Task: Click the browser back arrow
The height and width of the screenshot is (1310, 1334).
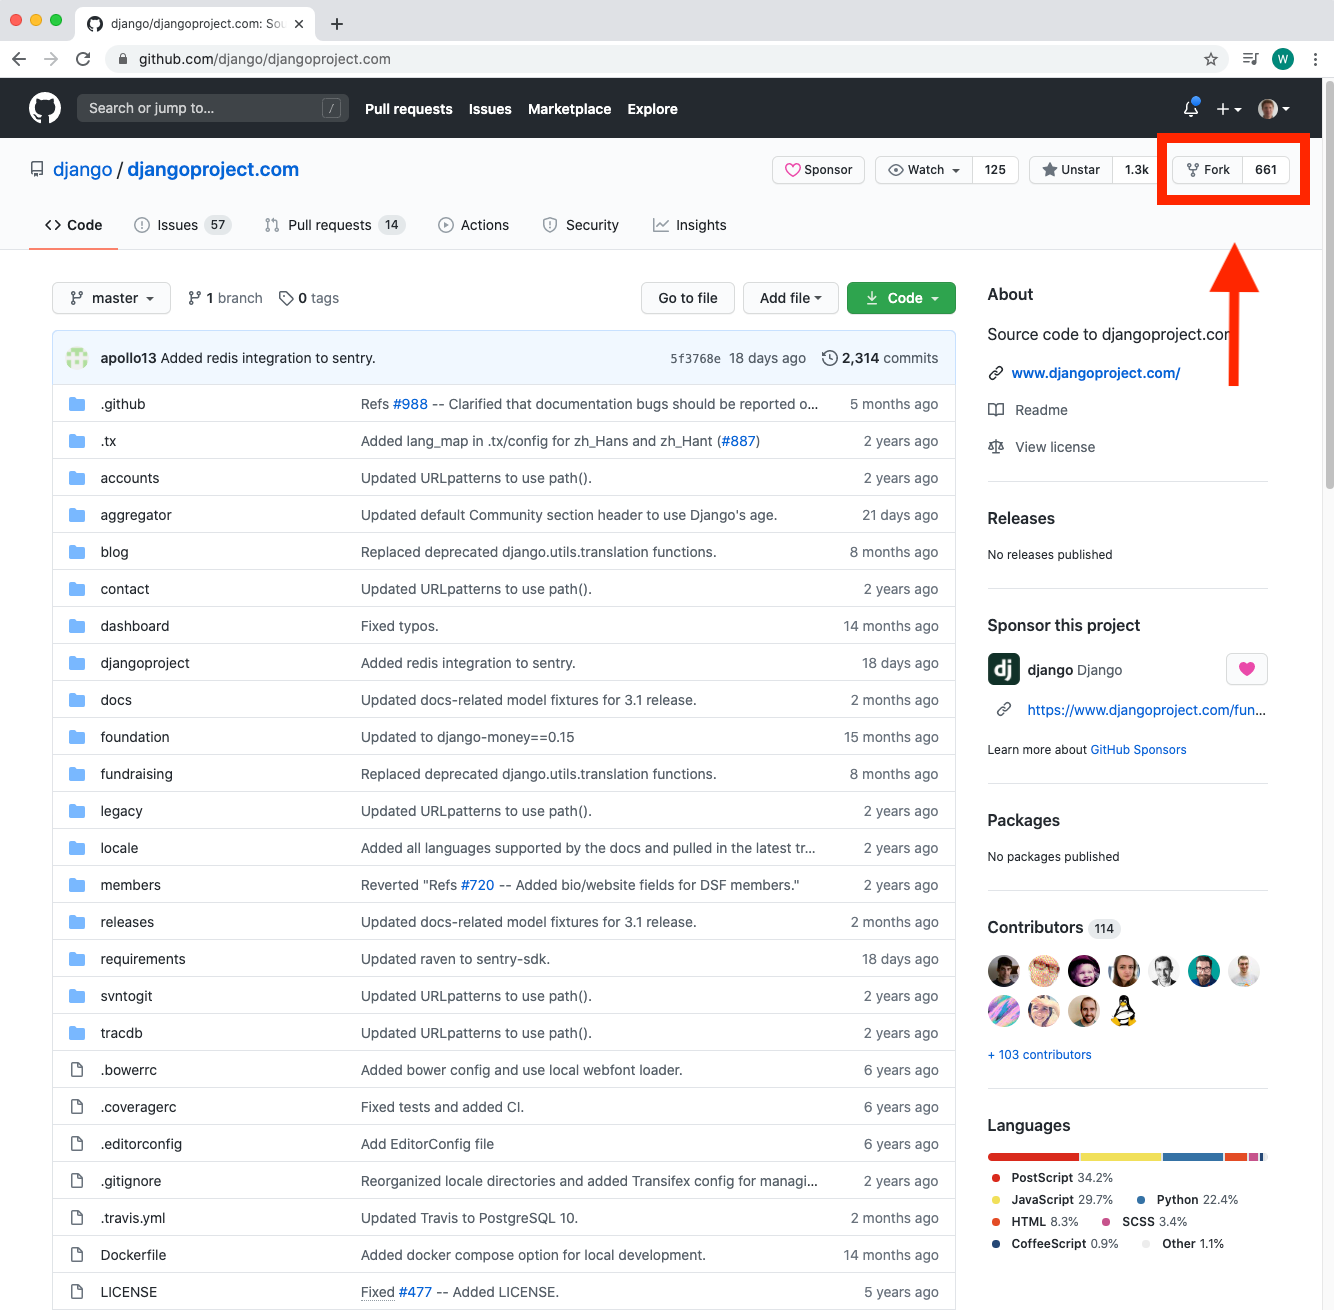Action: pos(19,59)
